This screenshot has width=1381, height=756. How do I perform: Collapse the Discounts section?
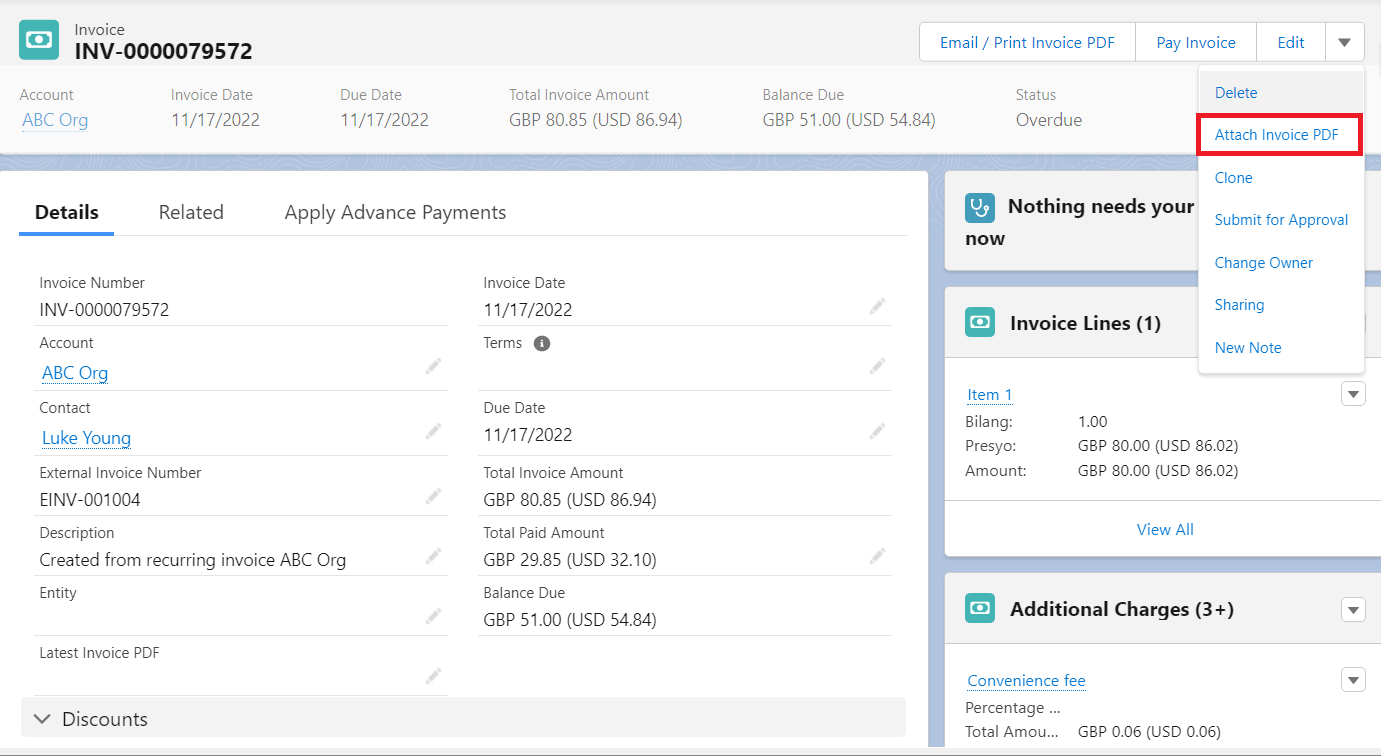(x=43, y=719)
